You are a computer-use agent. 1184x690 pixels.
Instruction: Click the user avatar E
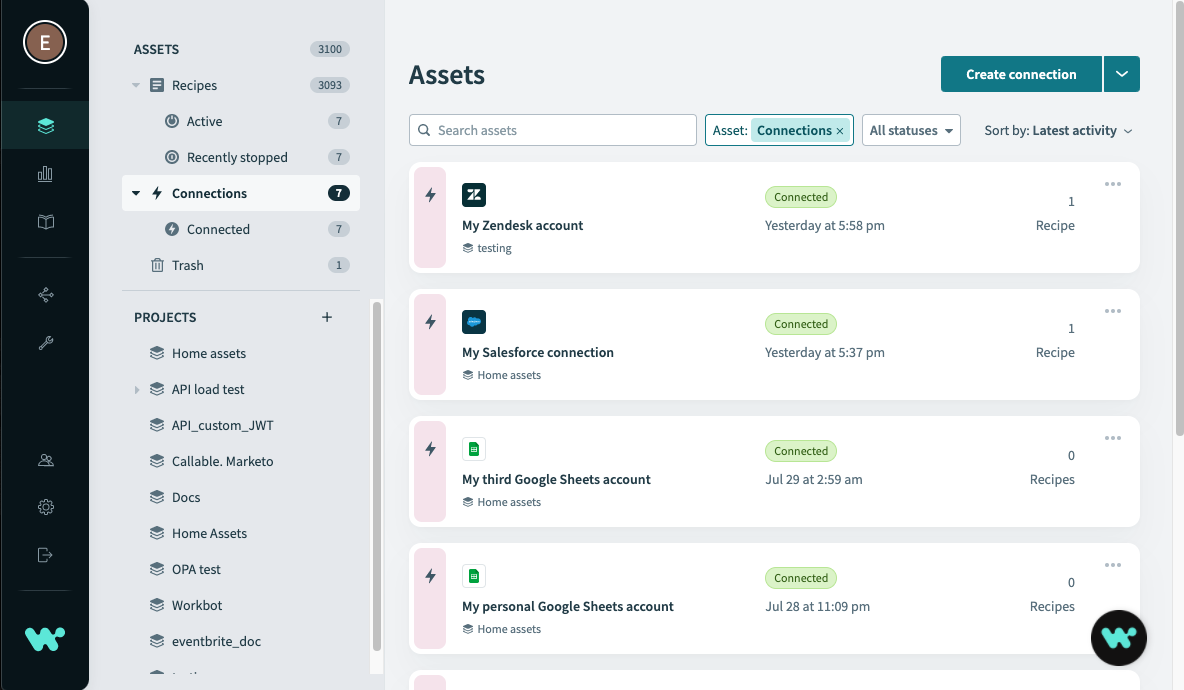coord(45,43)
